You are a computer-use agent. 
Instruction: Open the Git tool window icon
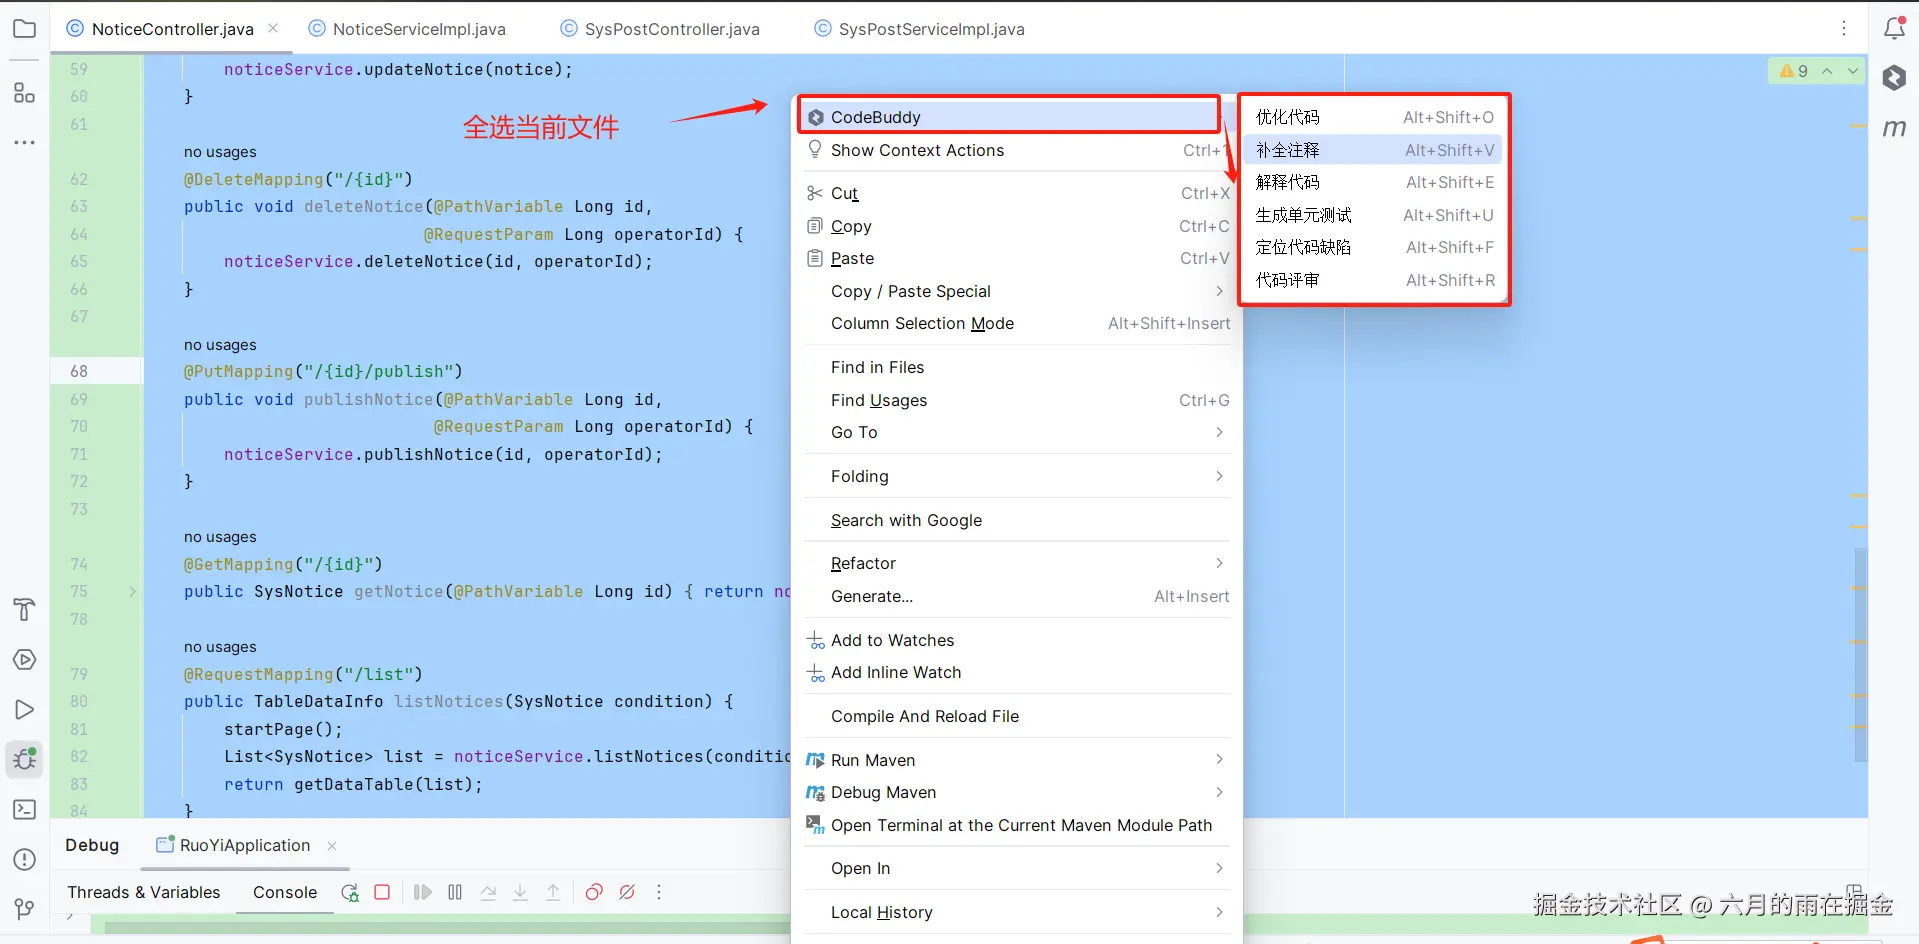pyautogui.click(x=24, y=909)
